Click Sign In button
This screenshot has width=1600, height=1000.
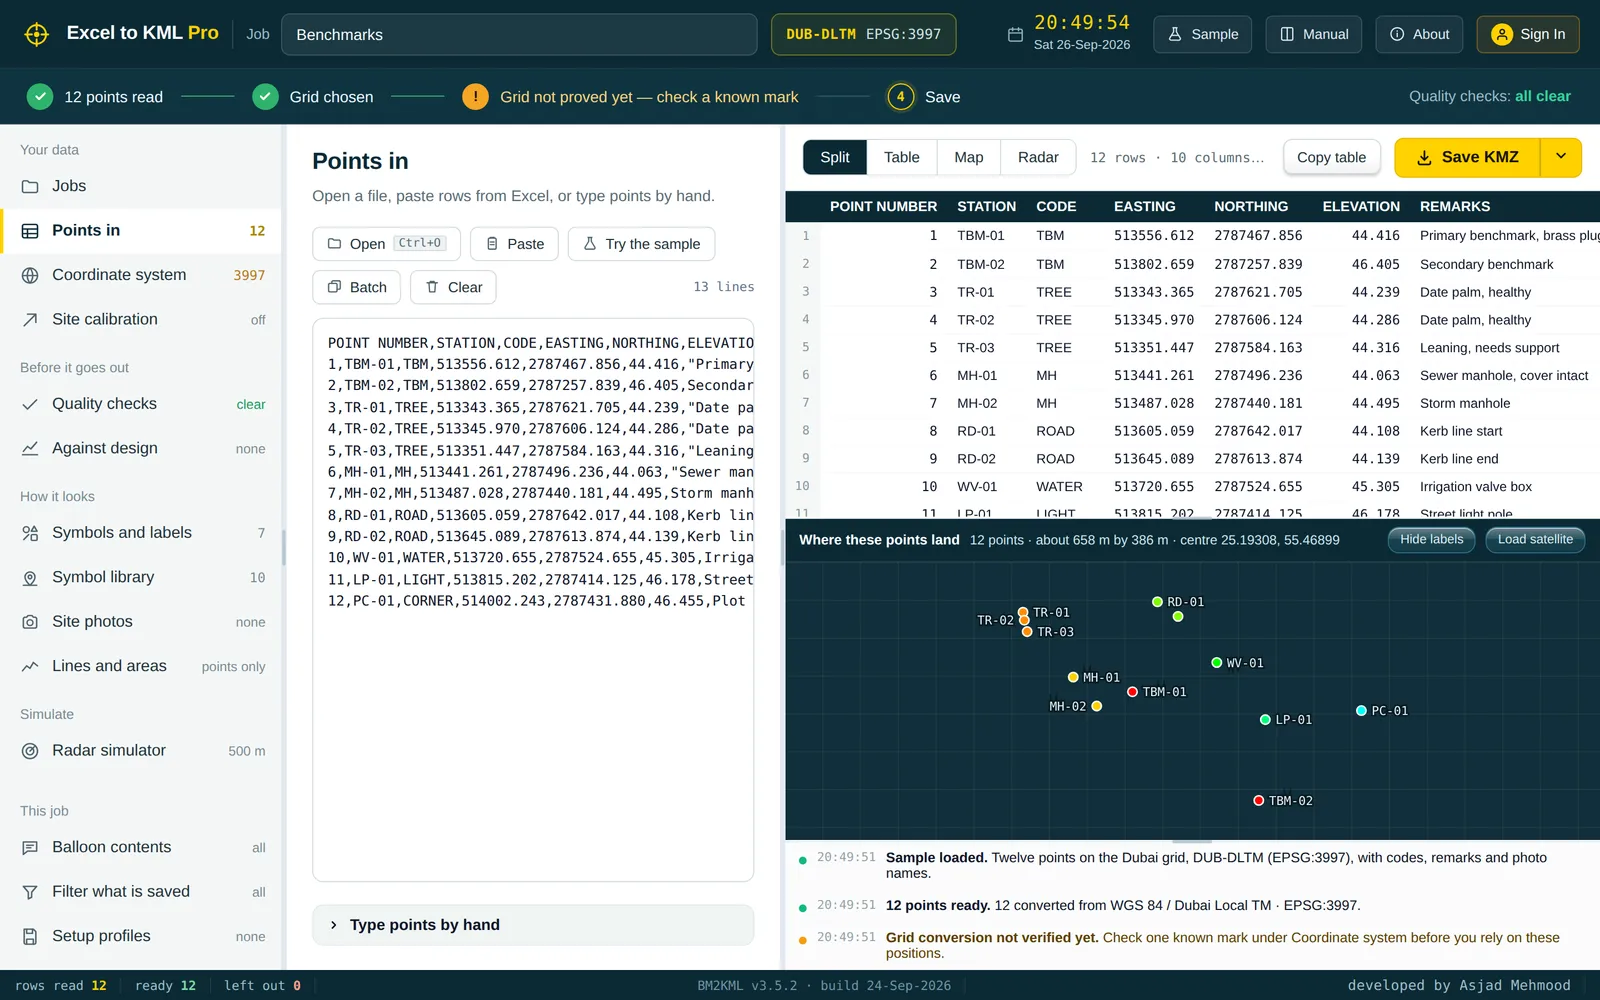click(x=1528, y=34)
